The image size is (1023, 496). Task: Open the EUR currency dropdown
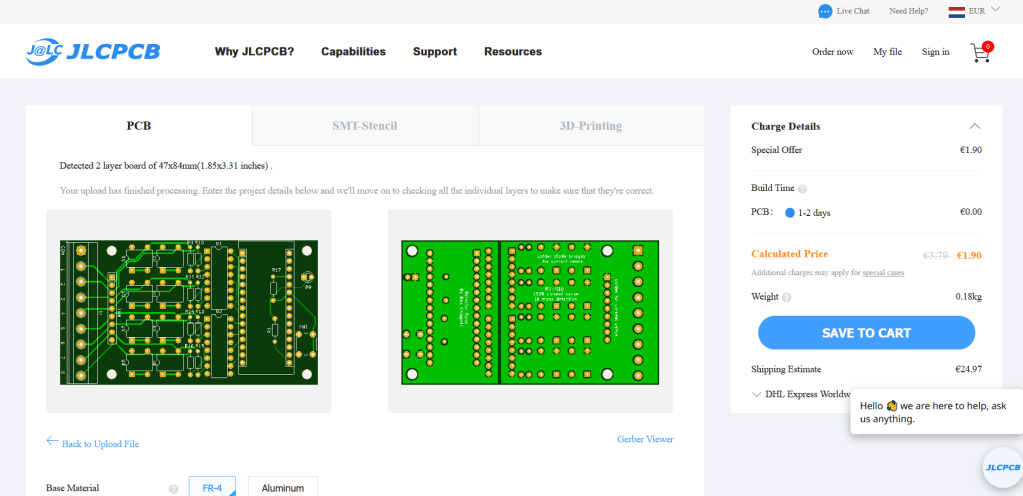pyautogui.click(x=995, y=10)
